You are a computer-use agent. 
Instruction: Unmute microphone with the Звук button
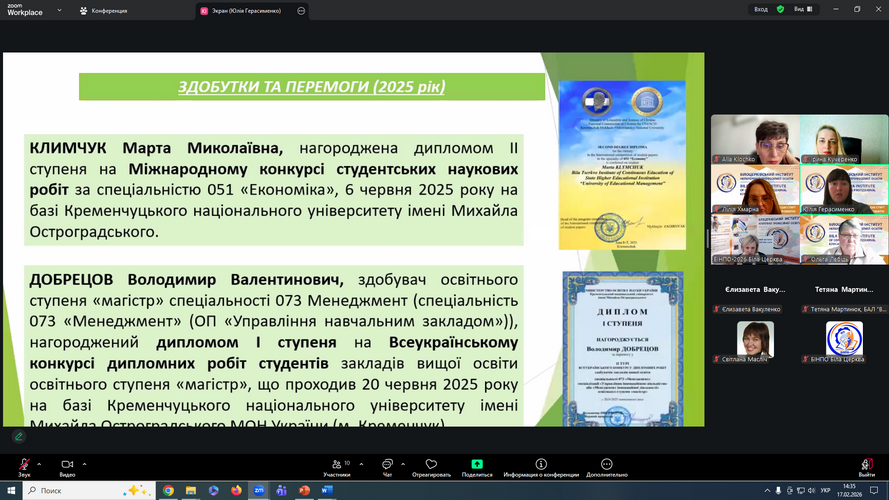click(23, 466)
